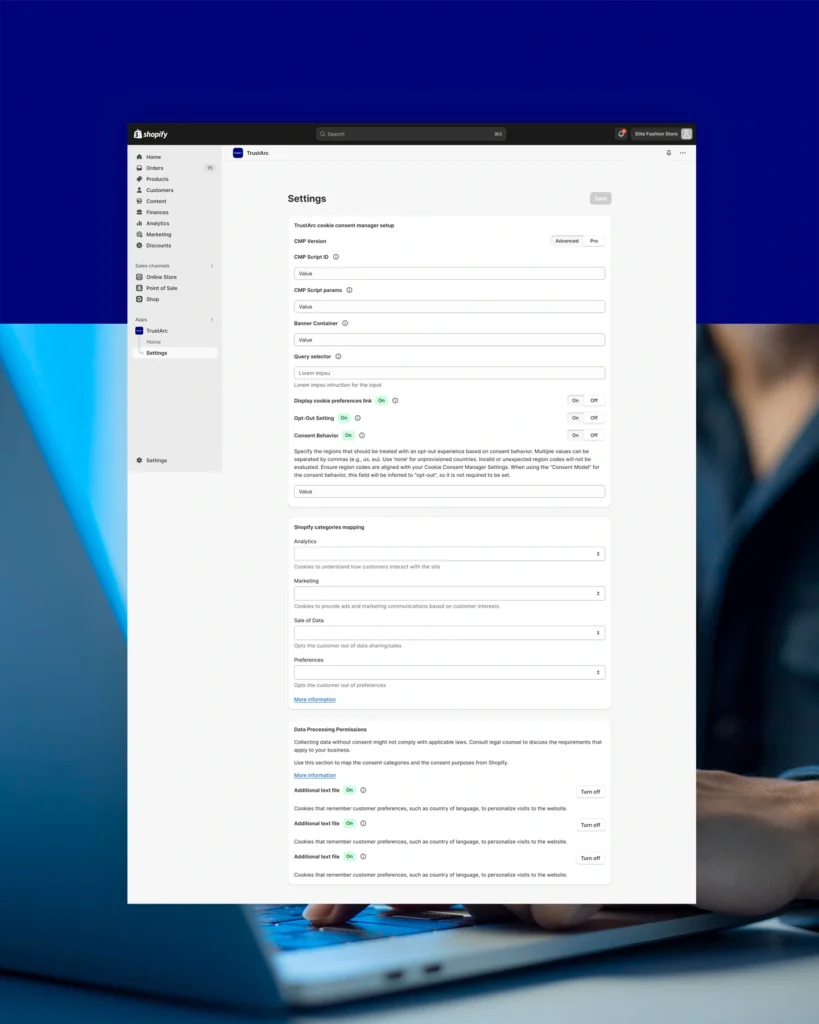Set Opt-Out Setting to Off
The width and height of the screenshot is (819, 1024).
click(594, 418)
